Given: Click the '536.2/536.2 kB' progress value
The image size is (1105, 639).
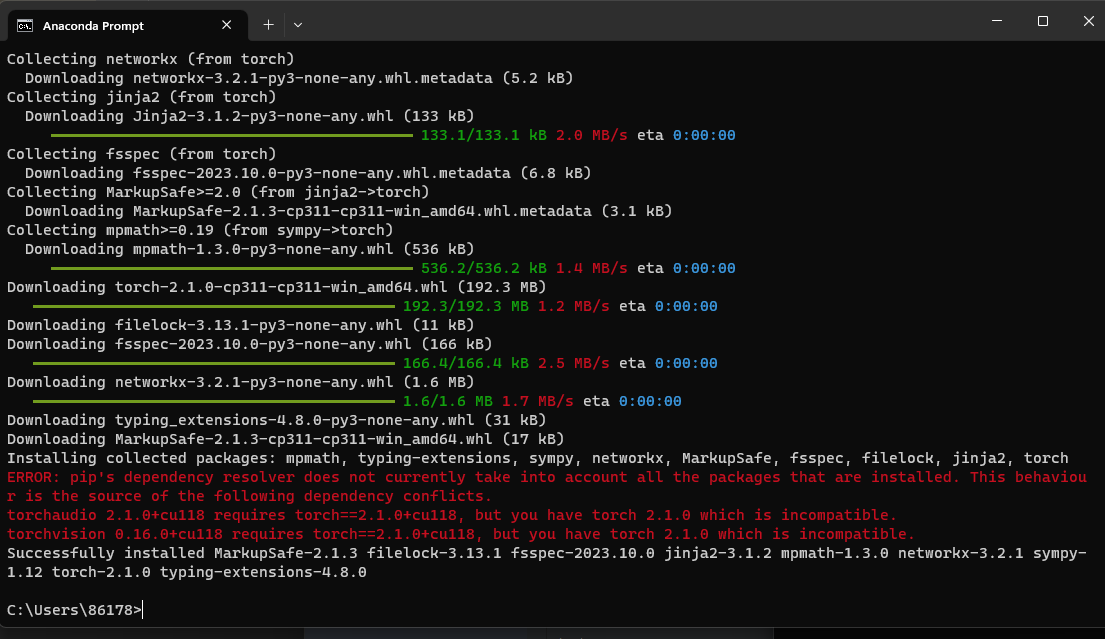Looking at the screenshot, I should click(x=483, y=268).
